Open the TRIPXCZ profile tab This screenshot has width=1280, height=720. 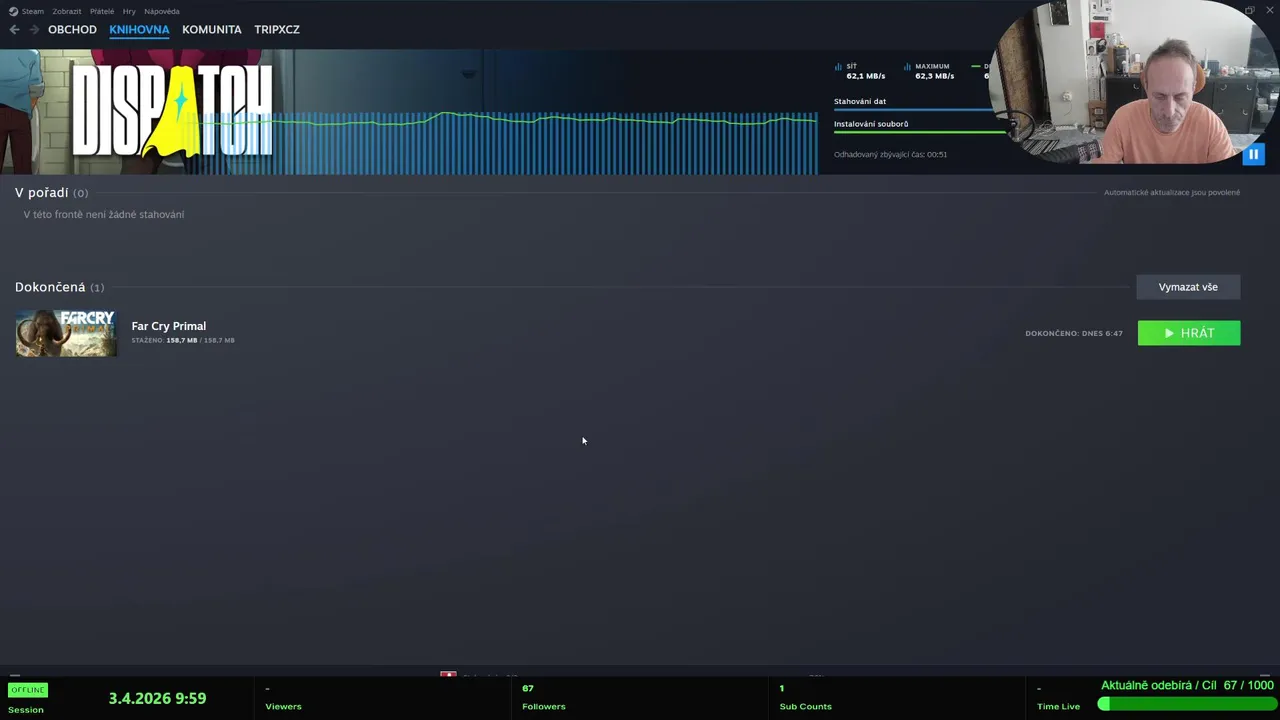tap(277, 29)
